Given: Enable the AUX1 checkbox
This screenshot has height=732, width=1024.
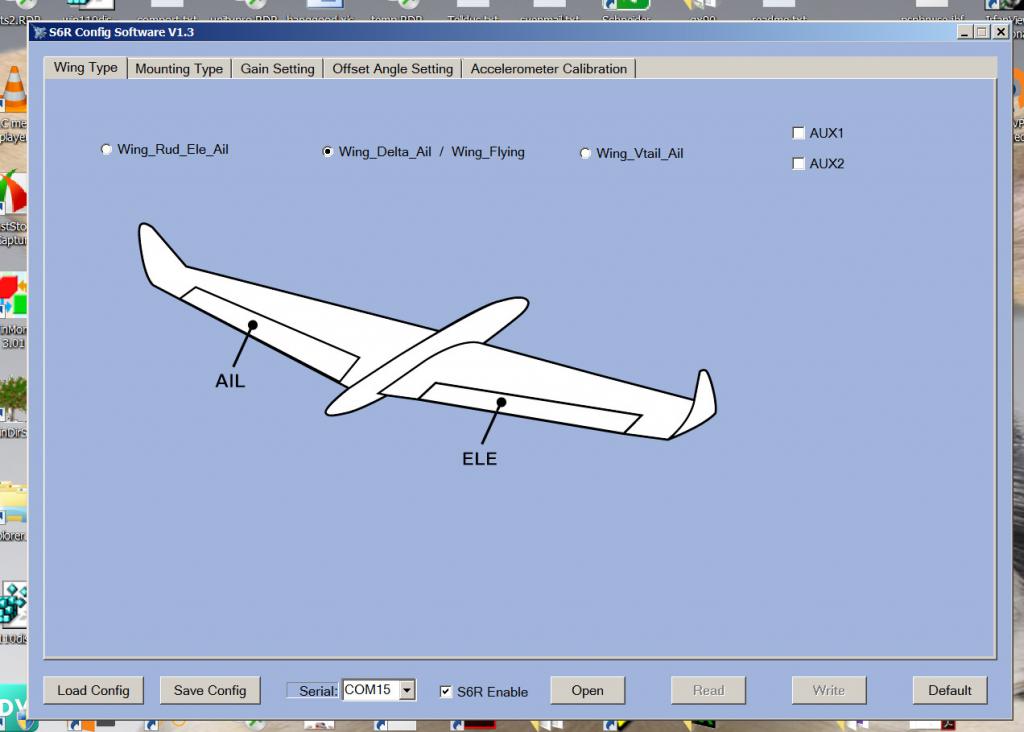Looking at the screenshot, I should [x=798, y=133].
